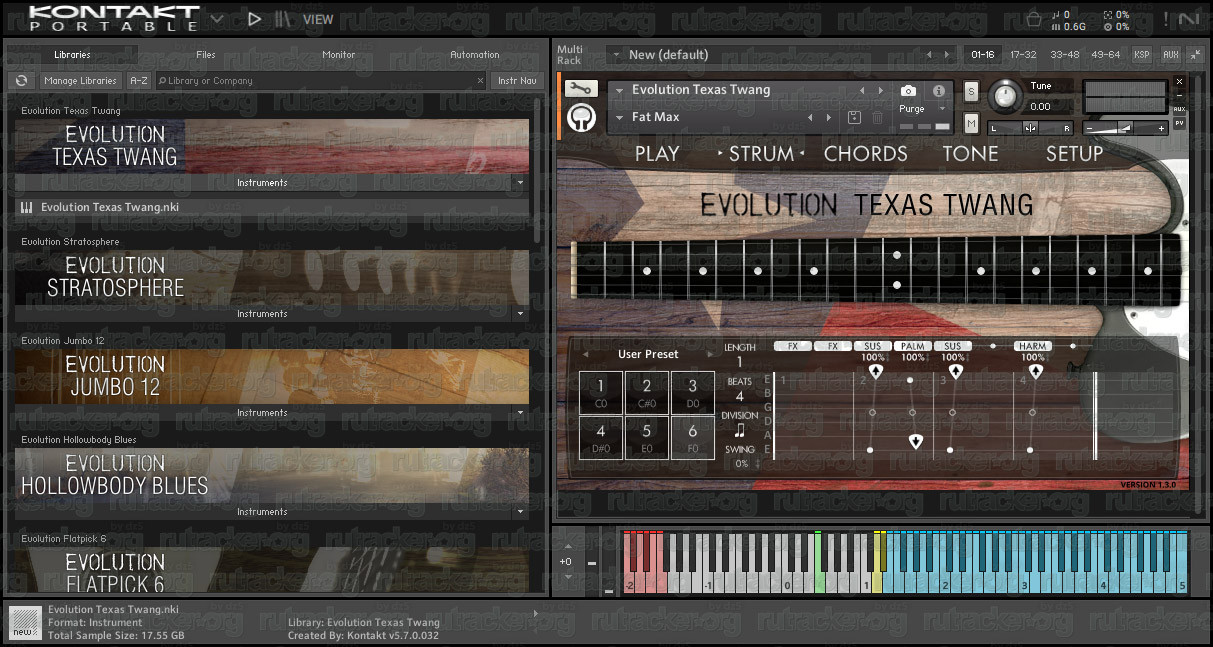Switch to the Automation tab

coord(475,55)
